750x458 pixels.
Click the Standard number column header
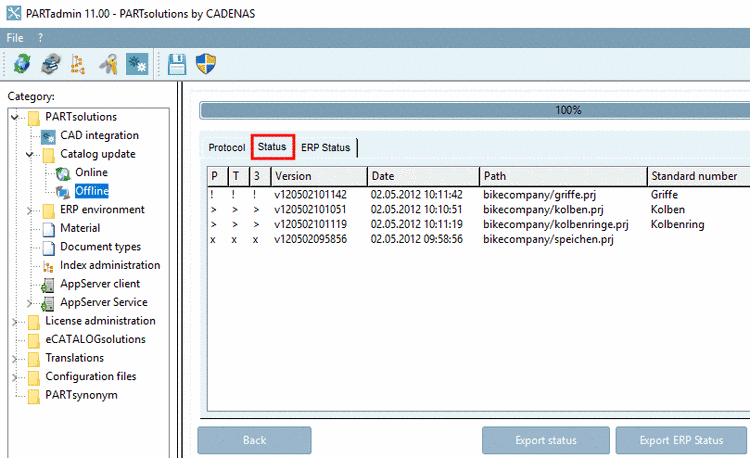click(x=698, y=176)
